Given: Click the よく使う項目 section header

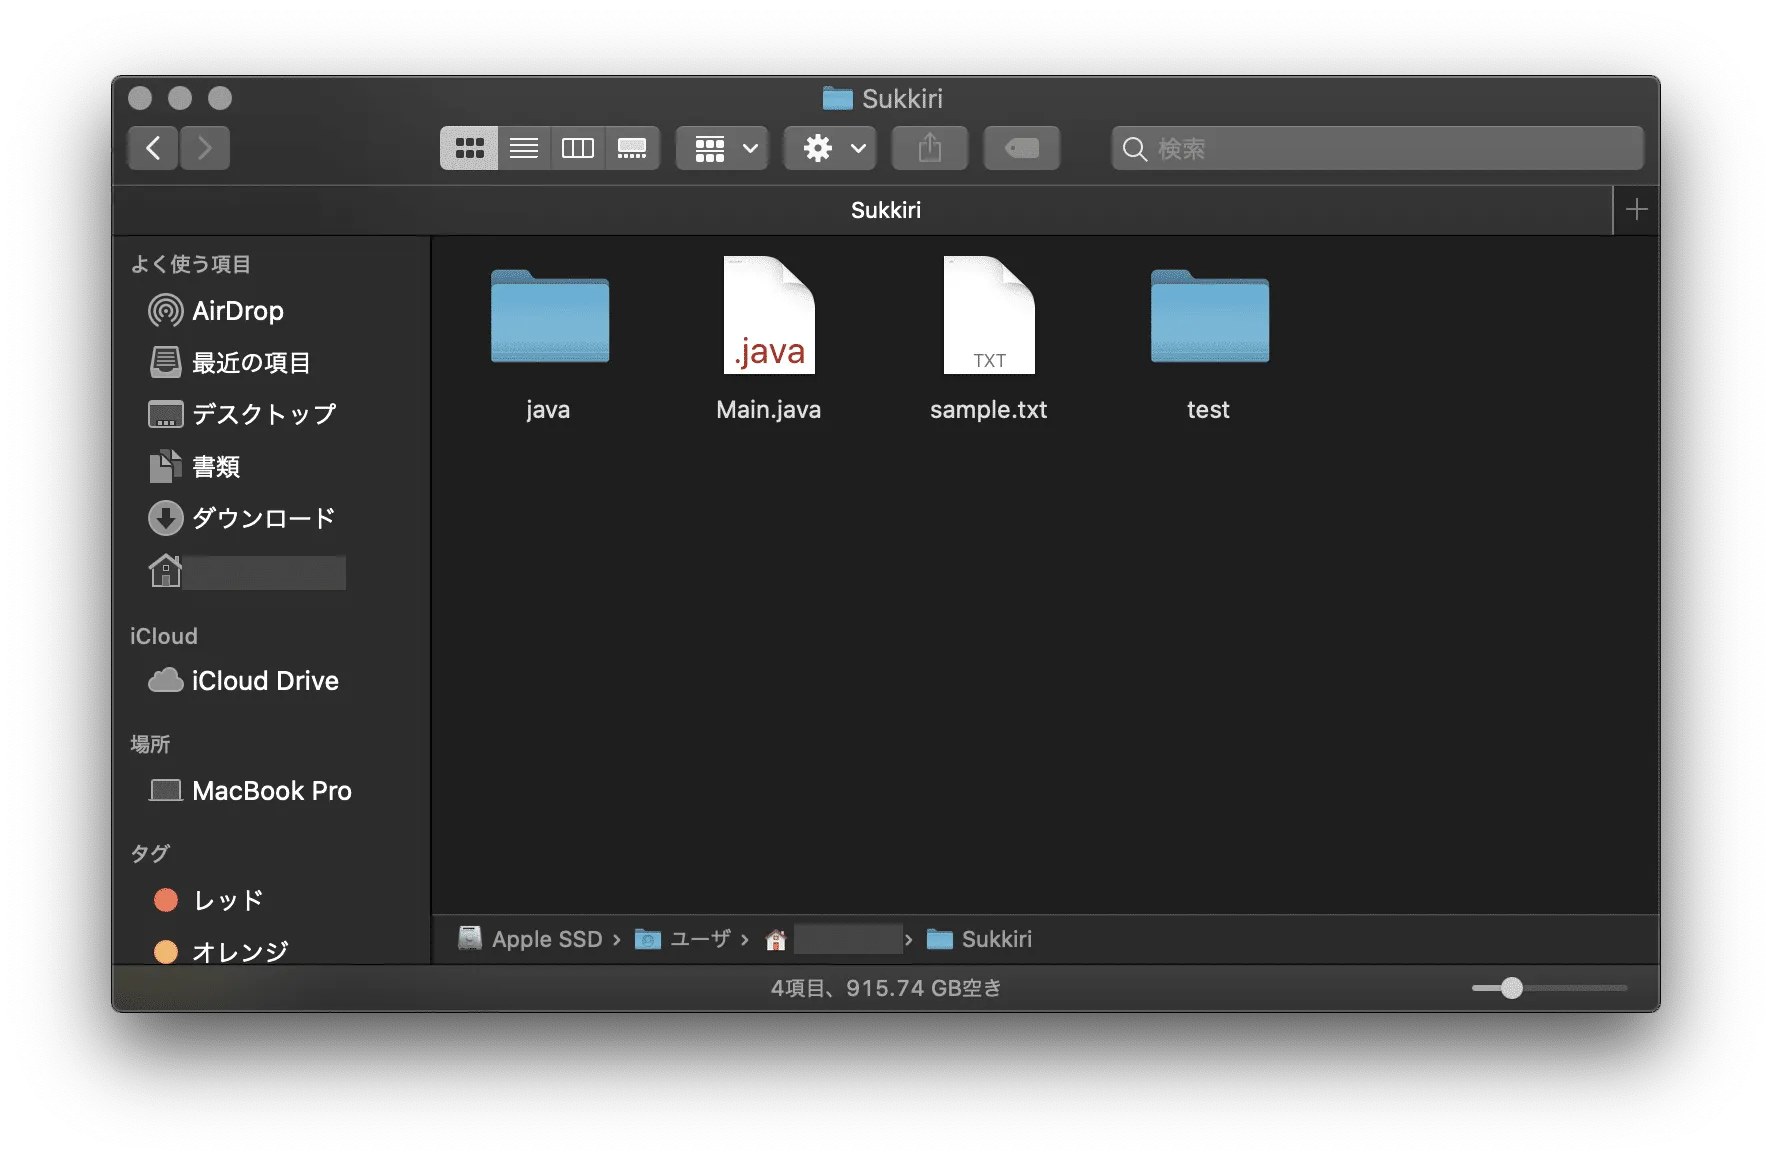Looking at the screenshot, I should [x=191, y=264].
